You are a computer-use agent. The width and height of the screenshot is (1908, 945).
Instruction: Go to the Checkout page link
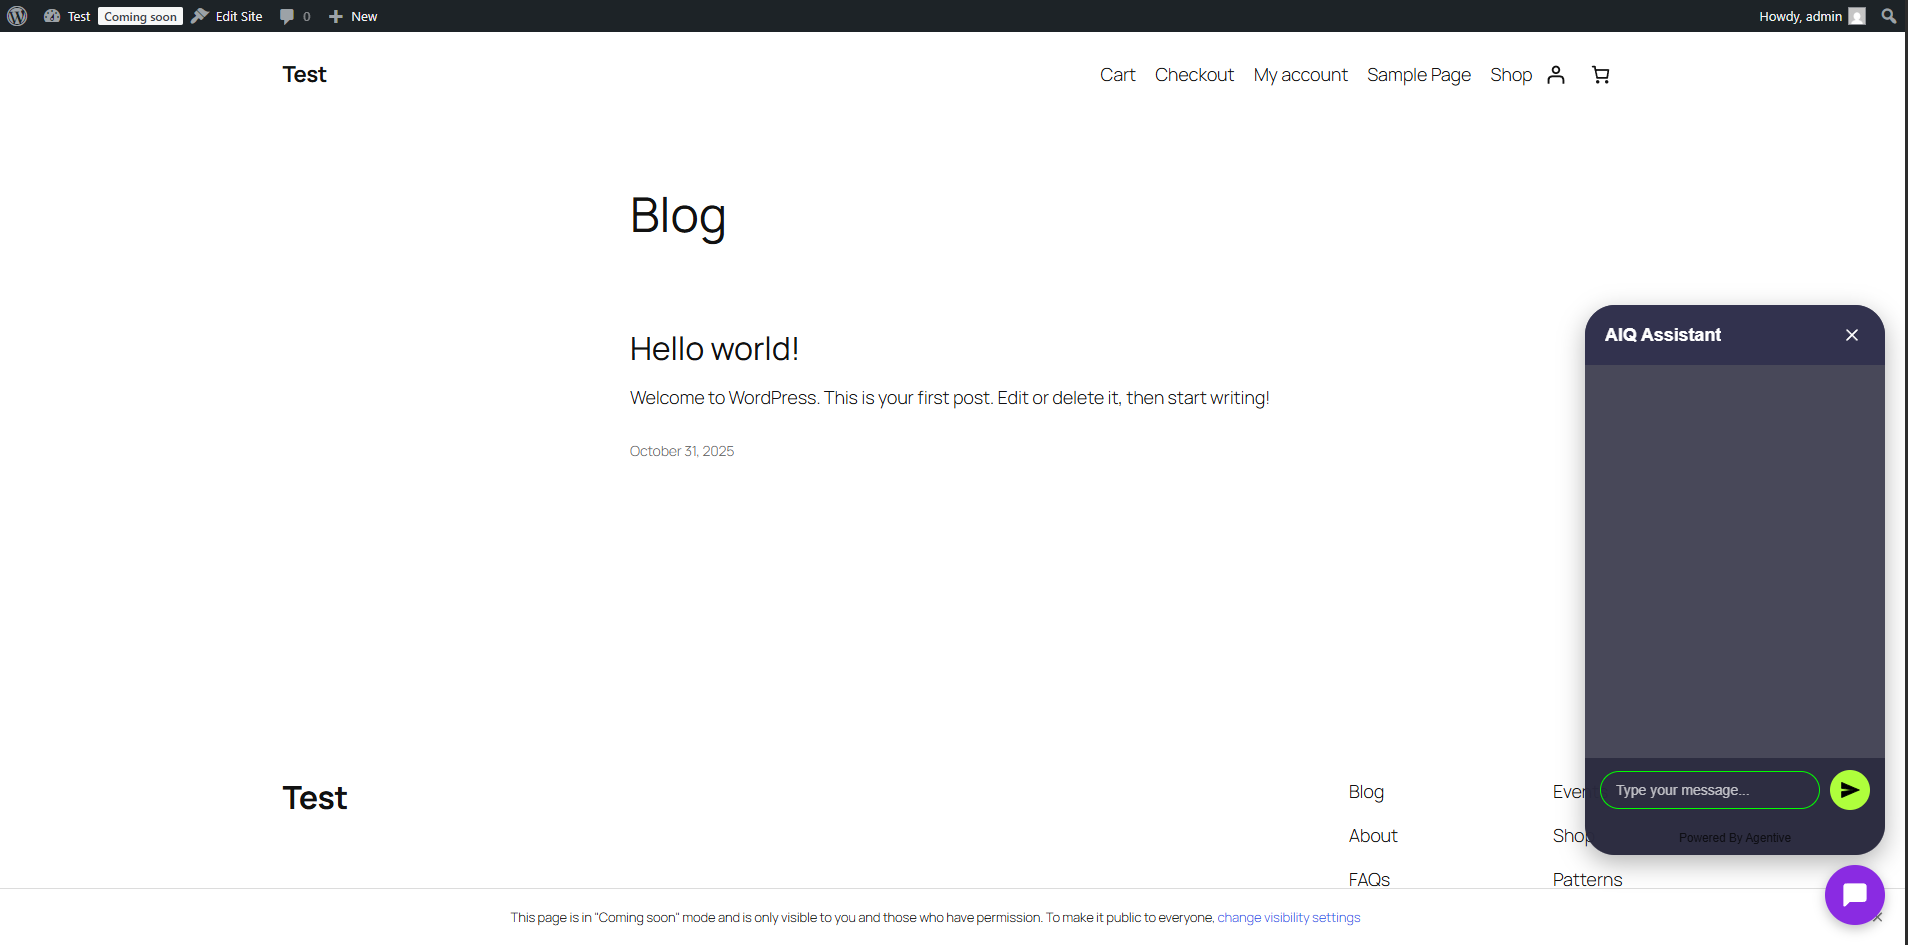1194,75
